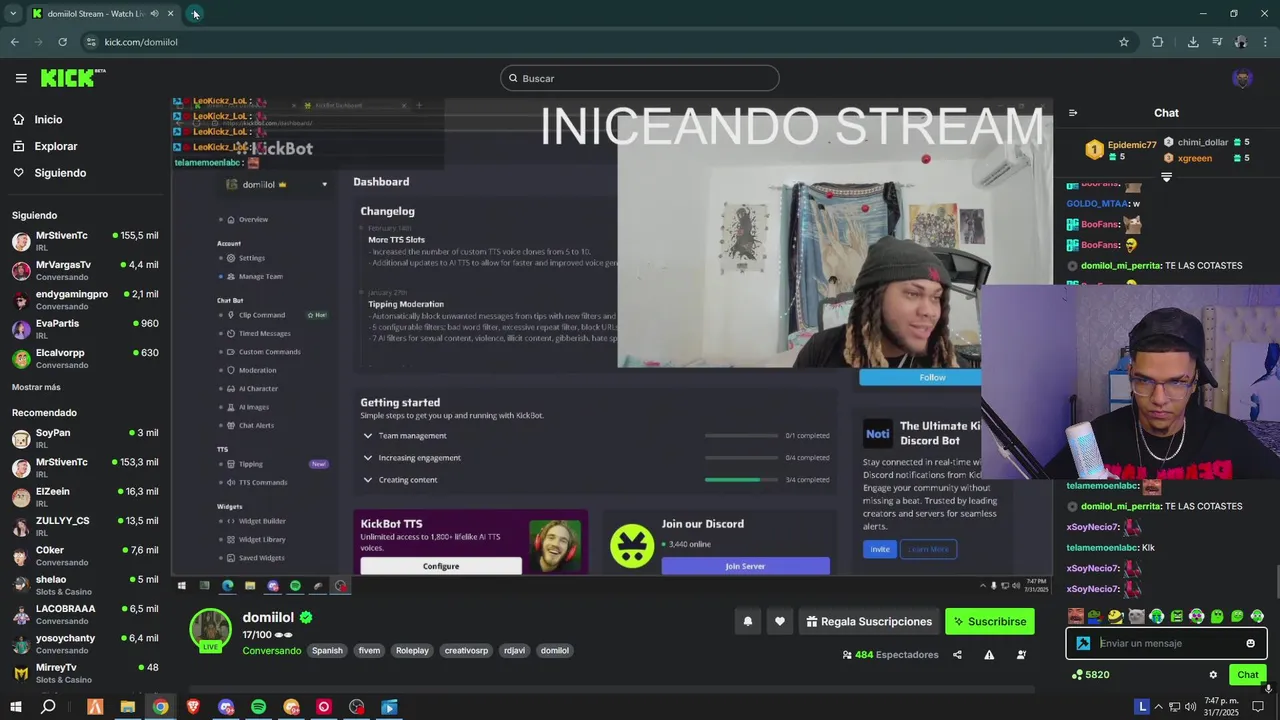The height and width of the screenshot is (720, 1280).
Task: Expand the gift leaderboard in chat
Action: tap(1166, 177)
